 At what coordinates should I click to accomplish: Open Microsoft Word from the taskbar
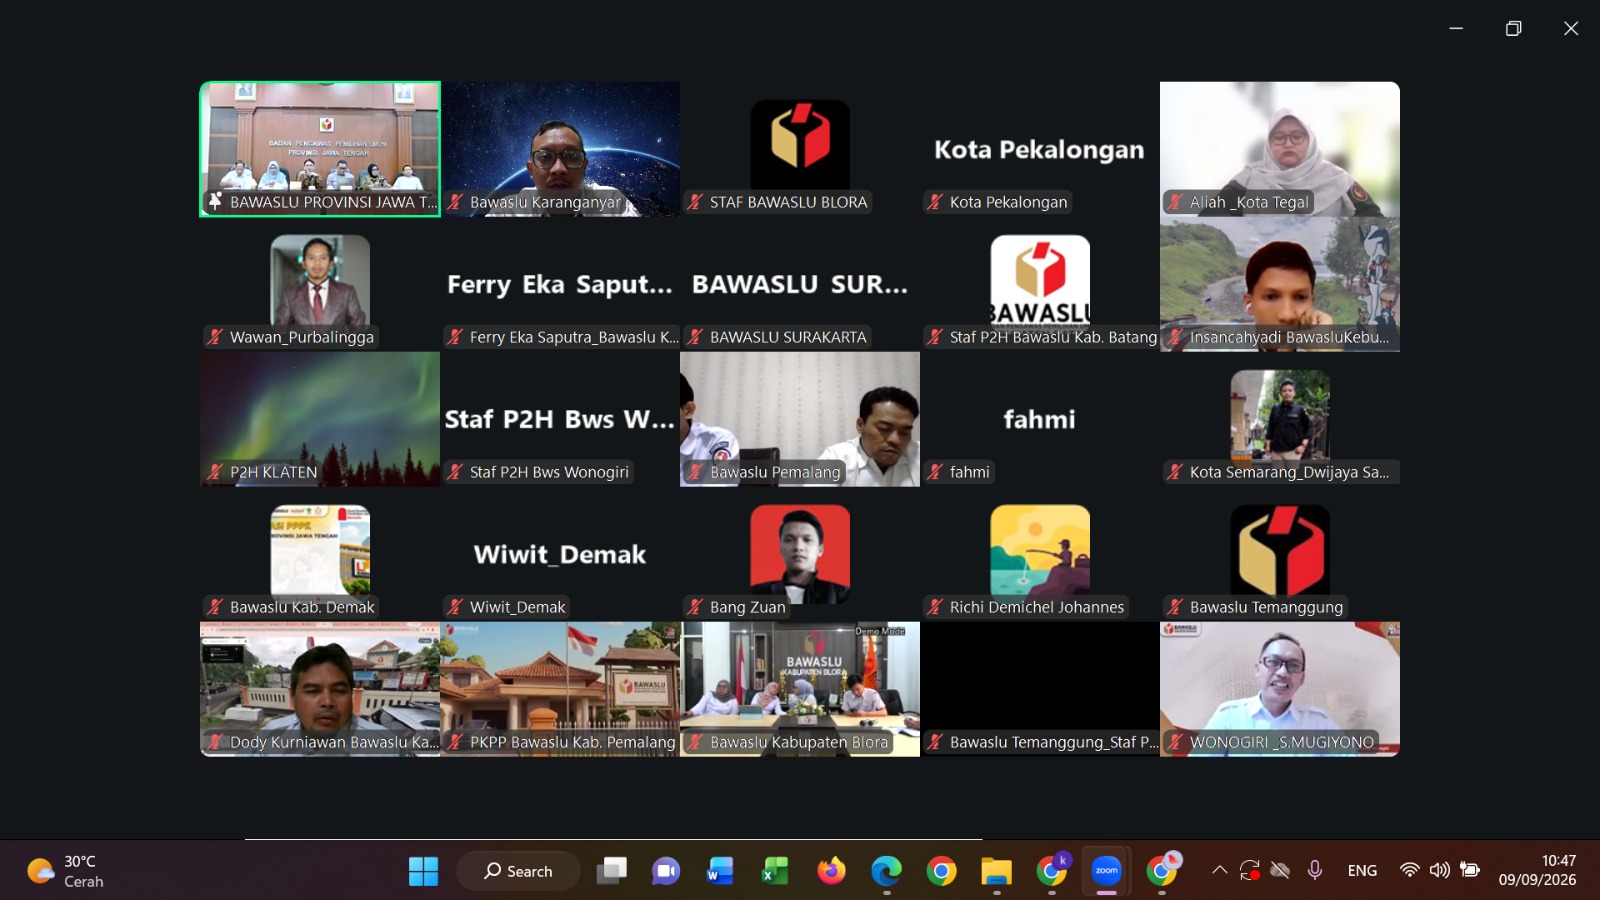[719, 871]
